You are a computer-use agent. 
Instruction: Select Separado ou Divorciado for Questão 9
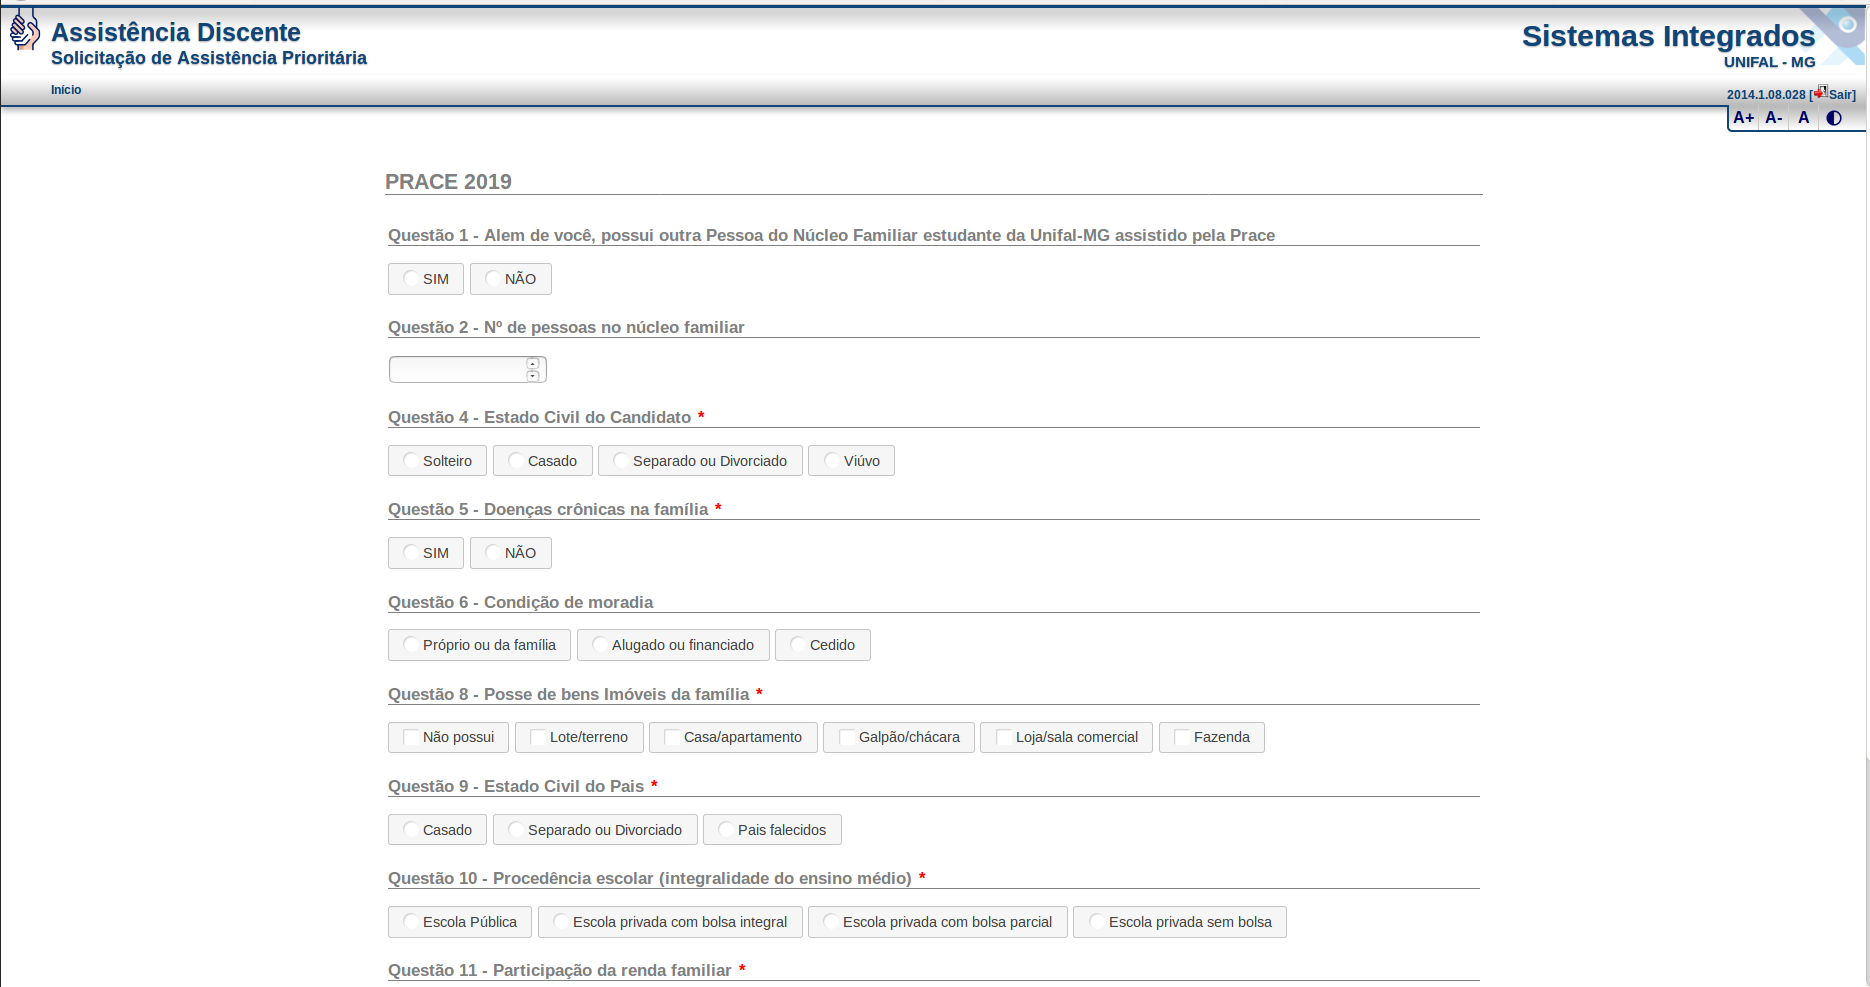595,830
